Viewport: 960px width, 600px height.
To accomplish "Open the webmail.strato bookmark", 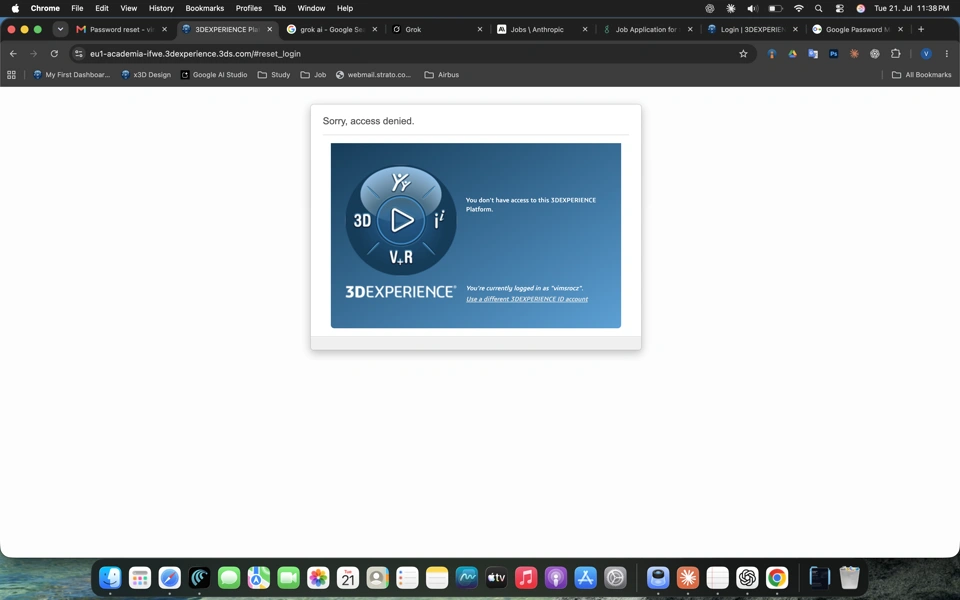I will click(x=373, y=75).
